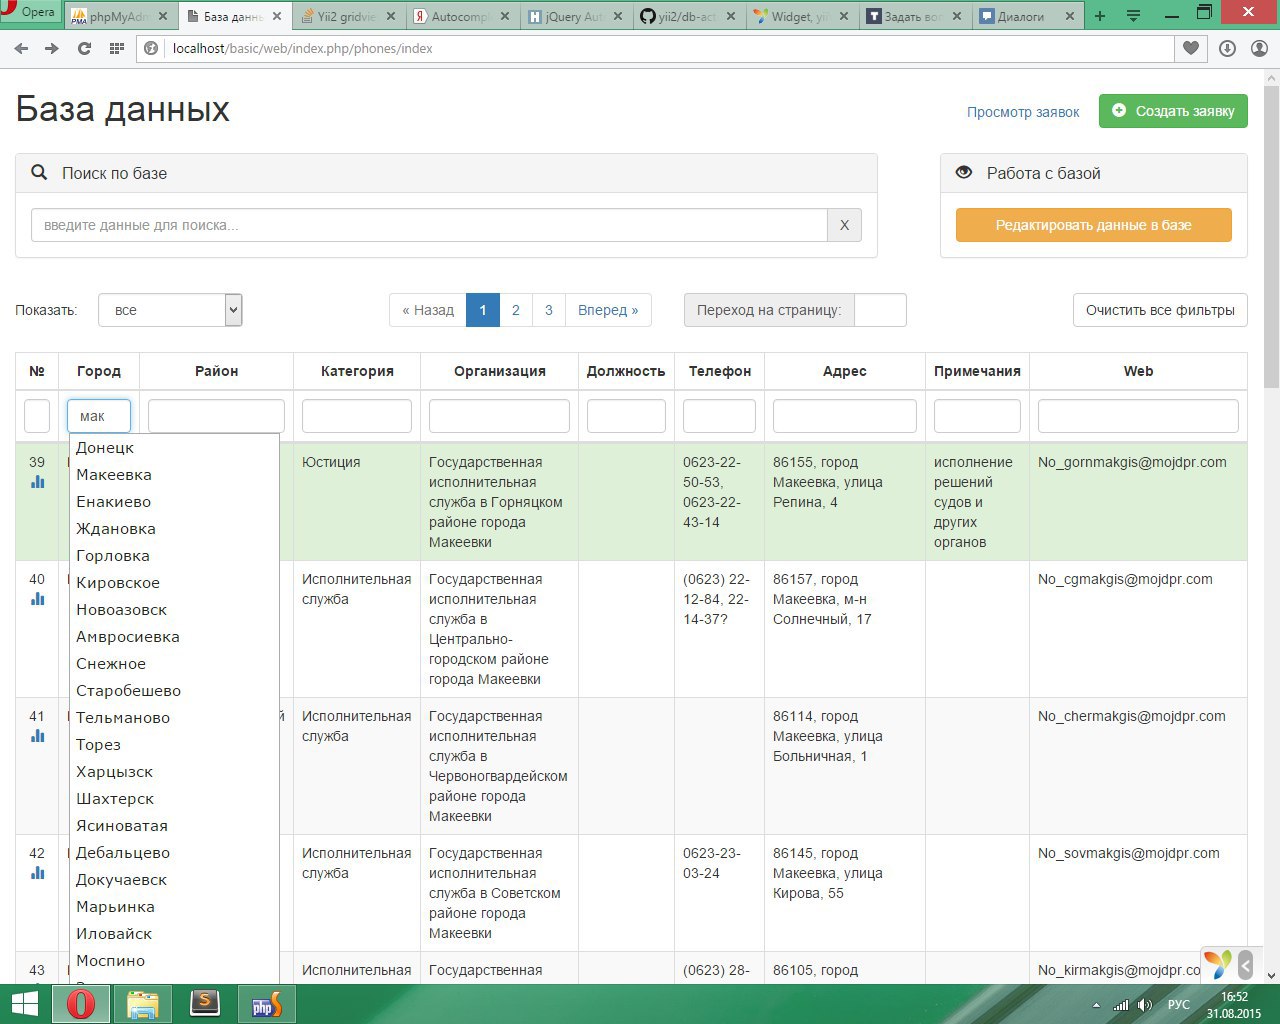
Task: Click the statistics bar-chart icon in row 40
Action: [38, 599]
